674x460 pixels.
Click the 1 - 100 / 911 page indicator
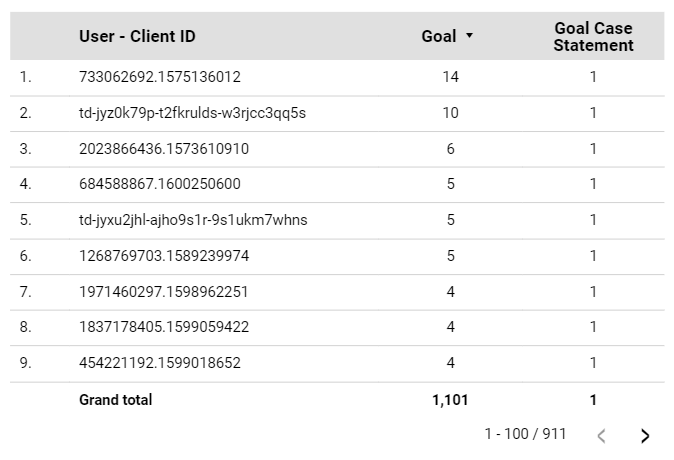(x=525, y=434)
